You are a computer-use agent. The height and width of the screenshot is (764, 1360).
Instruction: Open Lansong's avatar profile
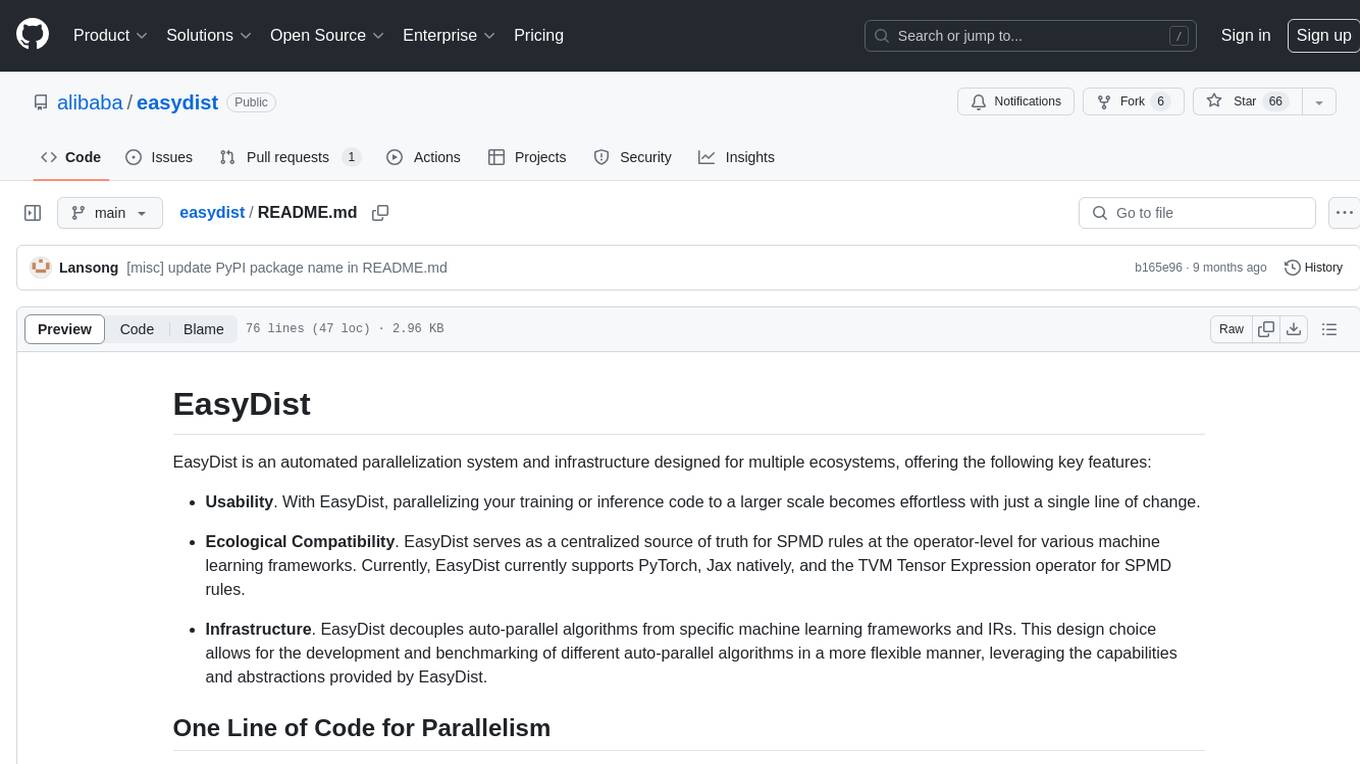41,267
